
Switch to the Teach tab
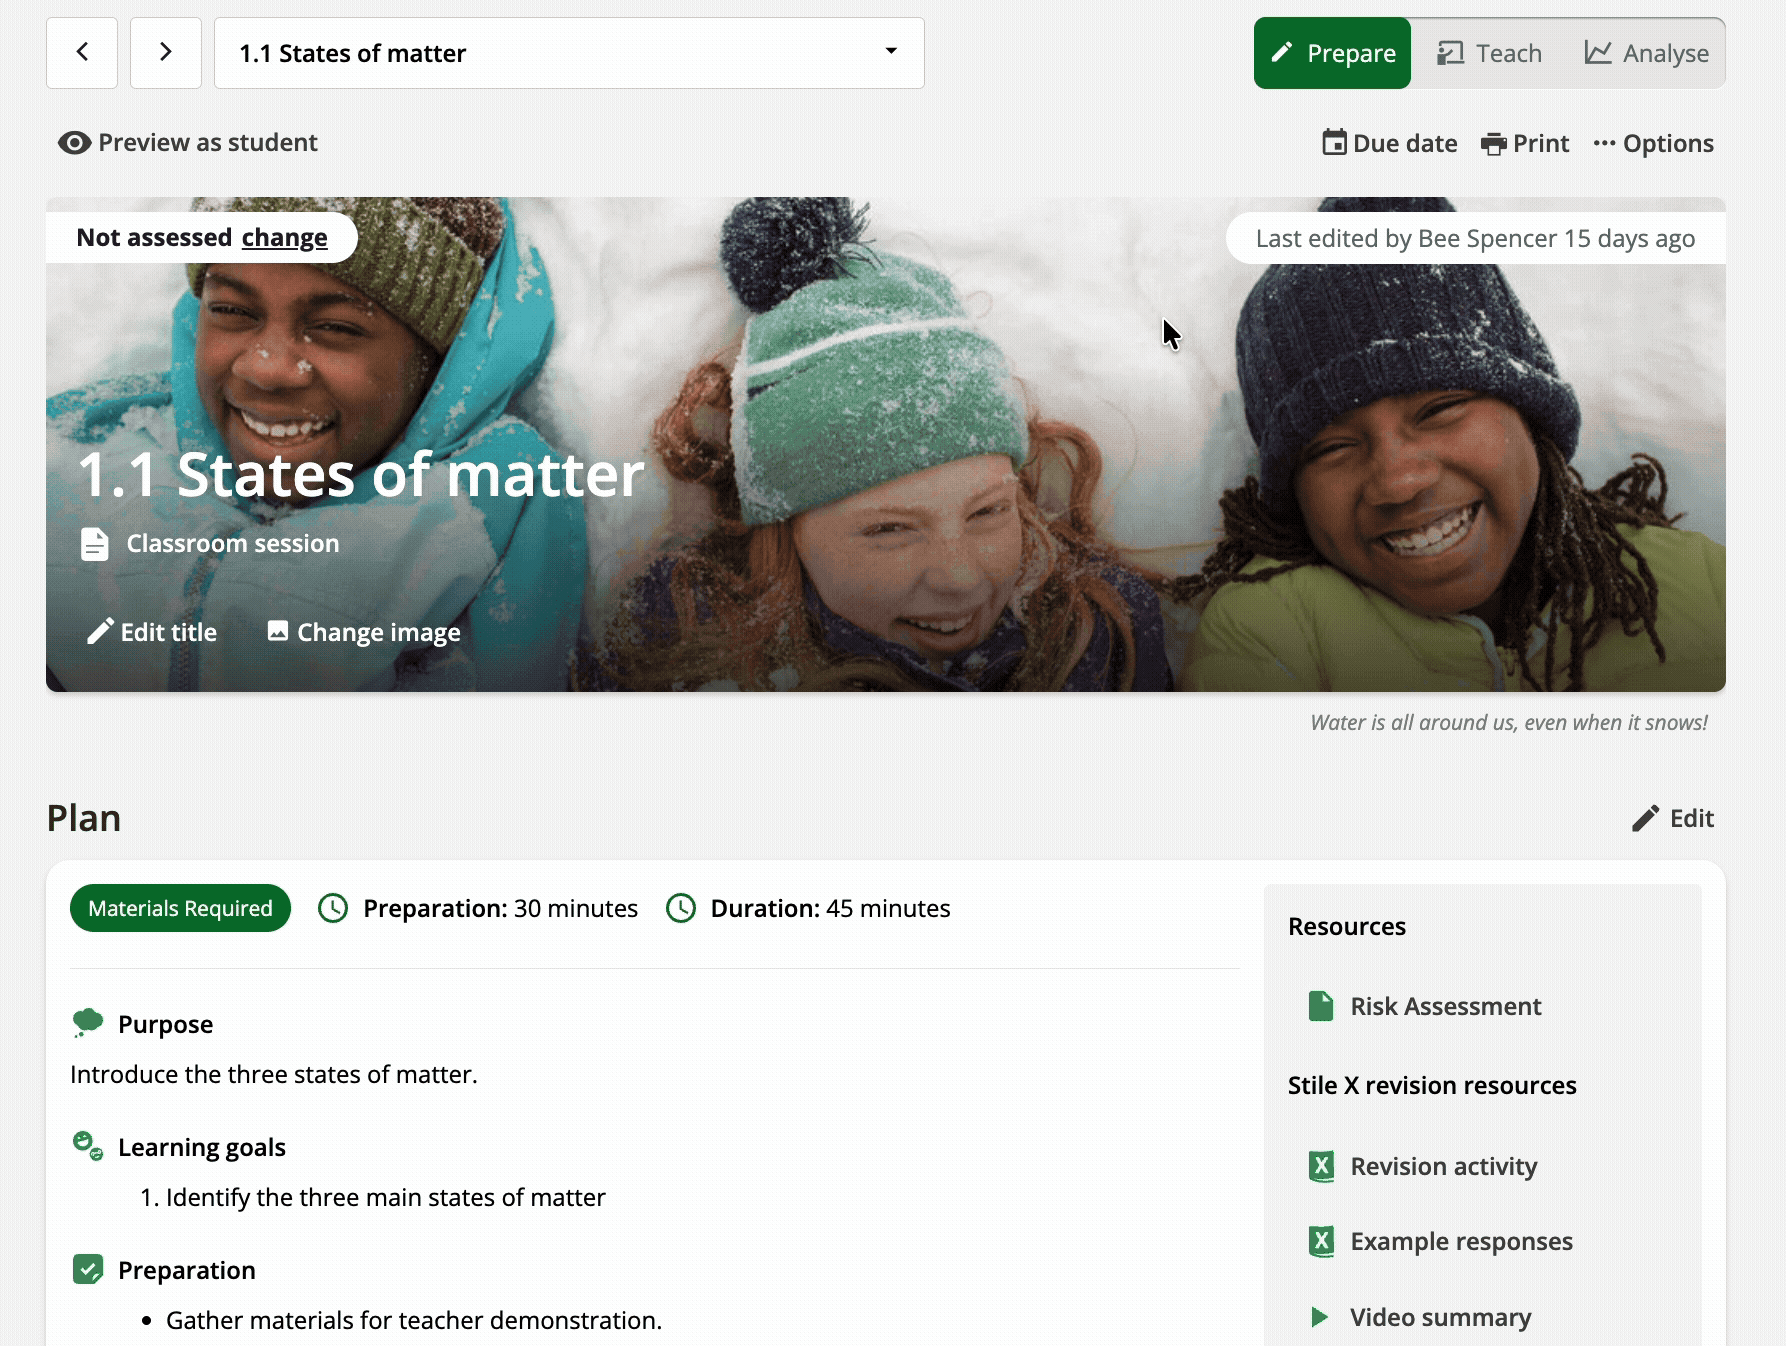1489,53
